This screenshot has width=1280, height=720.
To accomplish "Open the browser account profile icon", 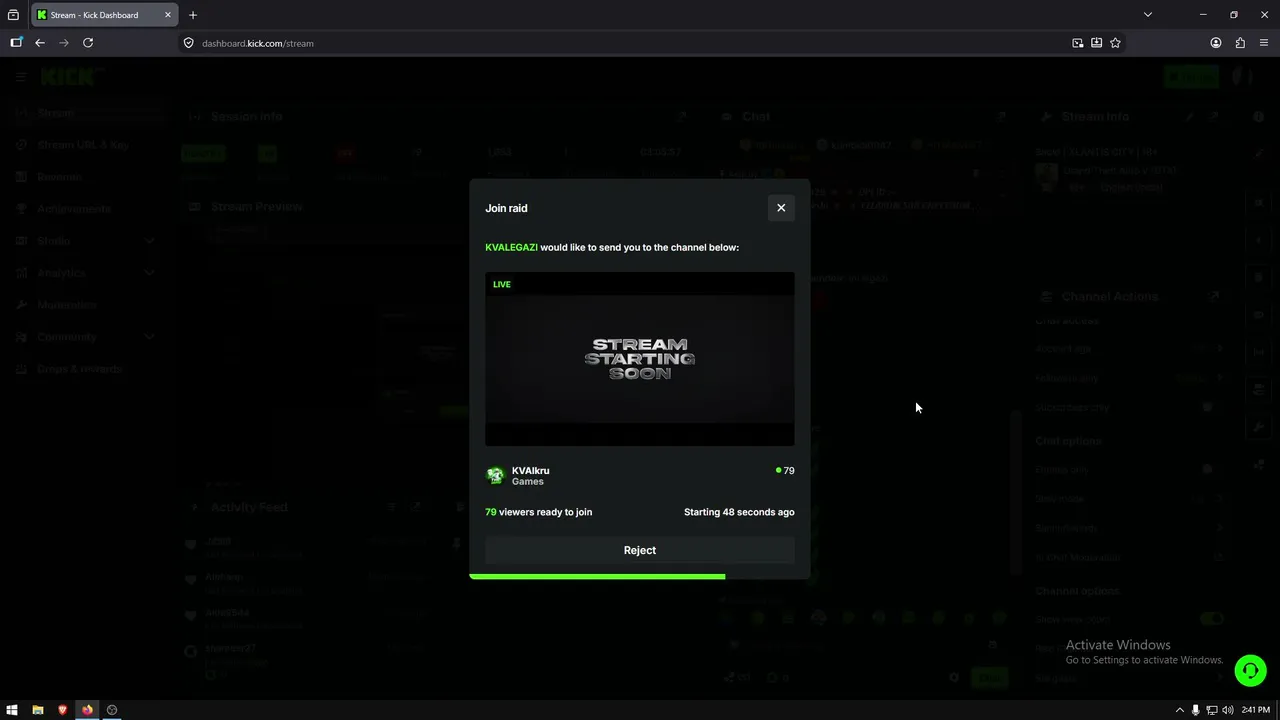I will [1216, 43].
